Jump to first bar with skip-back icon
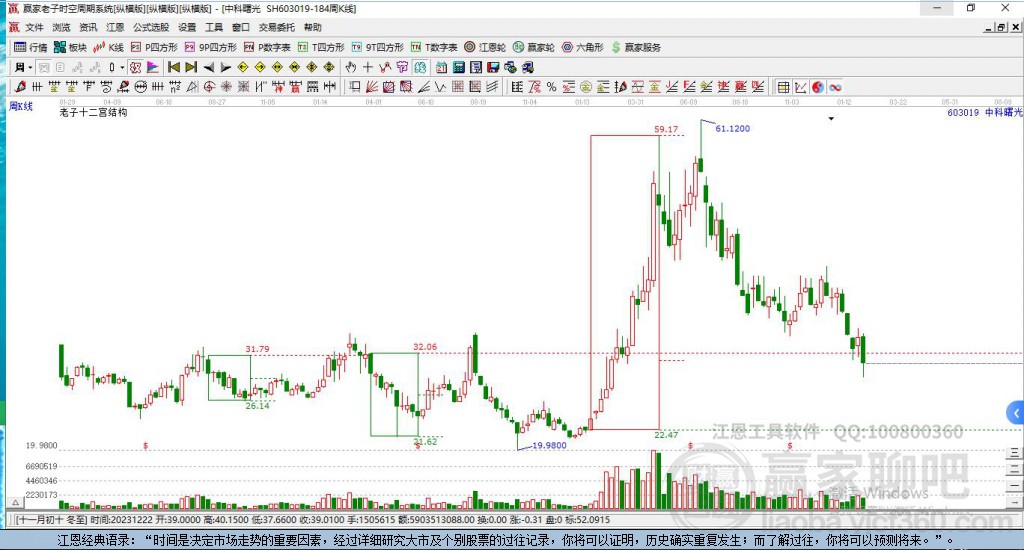Viewport: 1024px width, 550px height. pyautogui.click(x=174, y=67)
